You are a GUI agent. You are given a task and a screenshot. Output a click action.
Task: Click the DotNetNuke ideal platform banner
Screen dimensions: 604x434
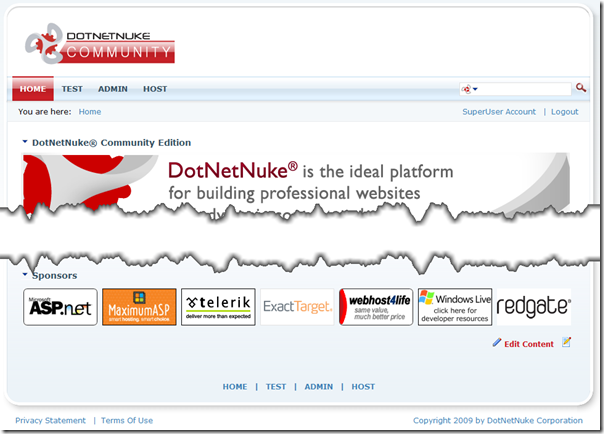click(296, 181)
